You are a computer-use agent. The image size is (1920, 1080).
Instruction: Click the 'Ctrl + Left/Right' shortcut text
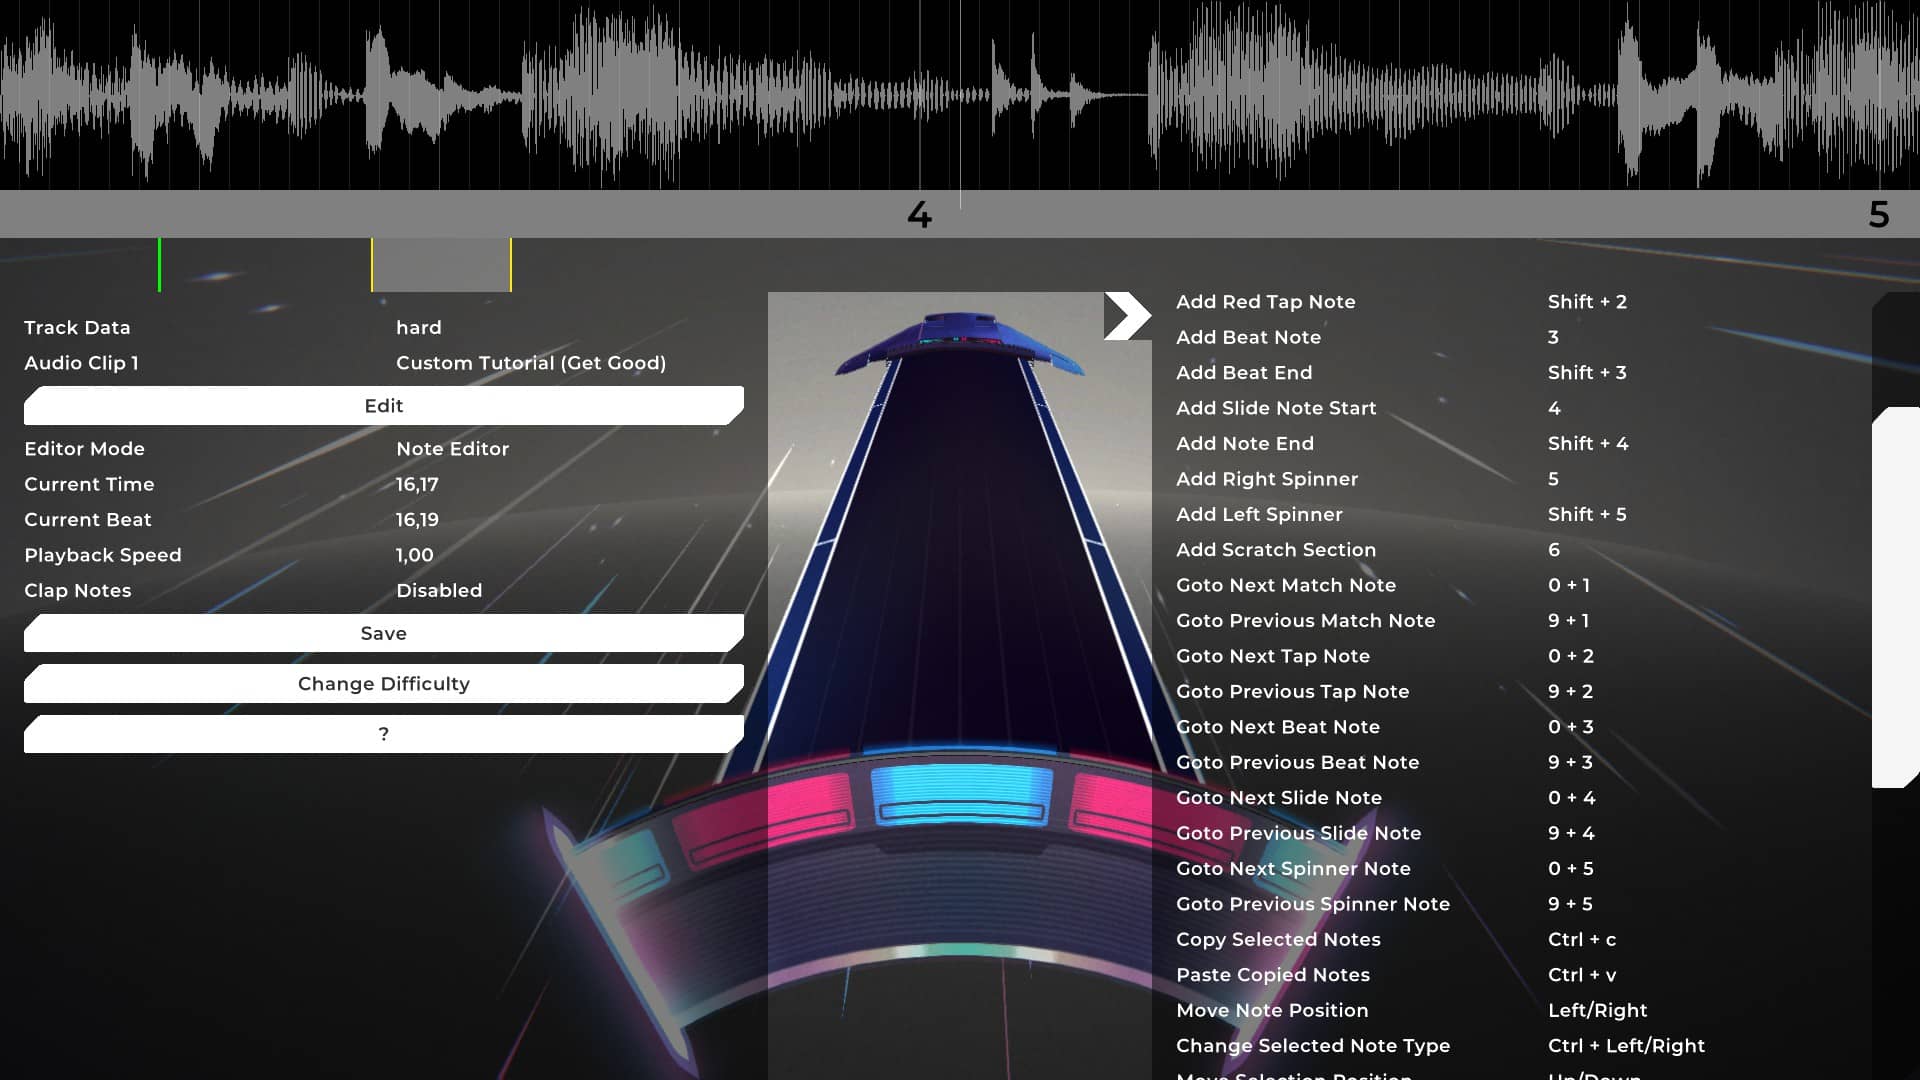pyautogui.click(x=1626, y=1046)
